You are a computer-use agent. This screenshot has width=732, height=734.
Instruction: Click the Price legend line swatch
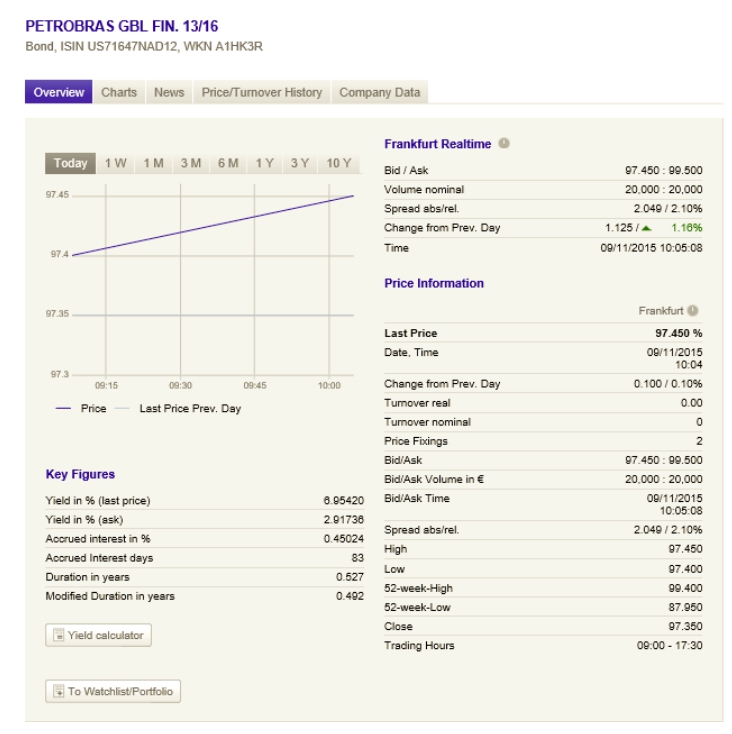coord(63,408)
